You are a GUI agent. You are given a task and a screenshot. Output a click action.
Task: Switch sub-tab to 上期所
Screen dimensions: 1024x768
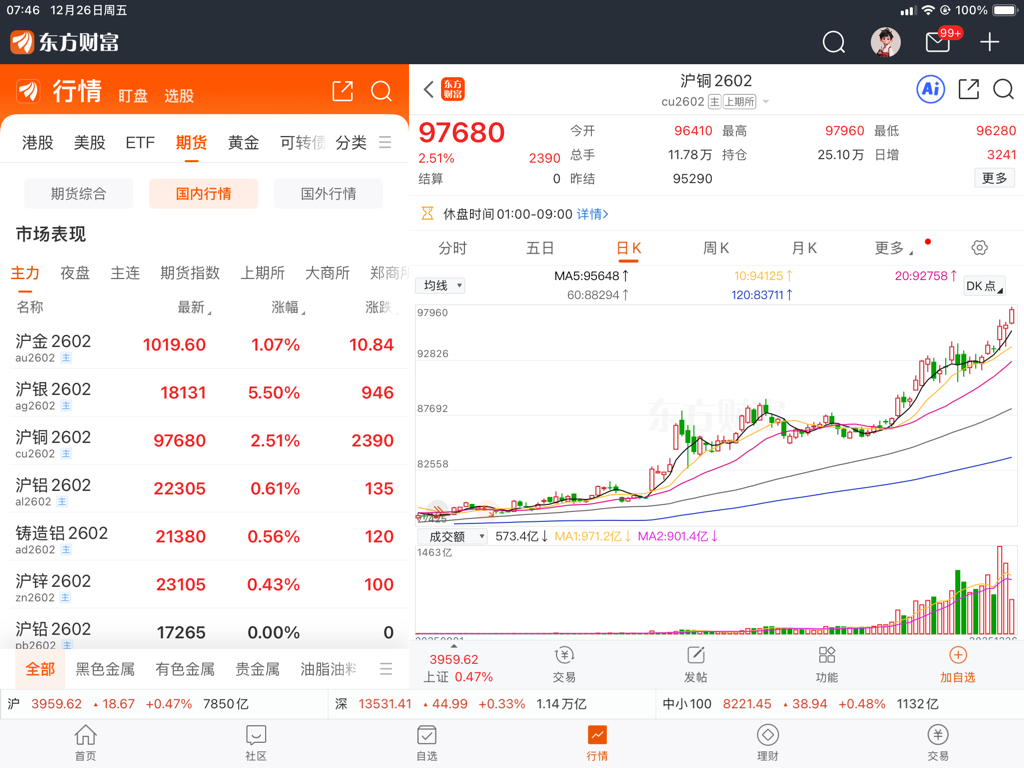(263, 273)
